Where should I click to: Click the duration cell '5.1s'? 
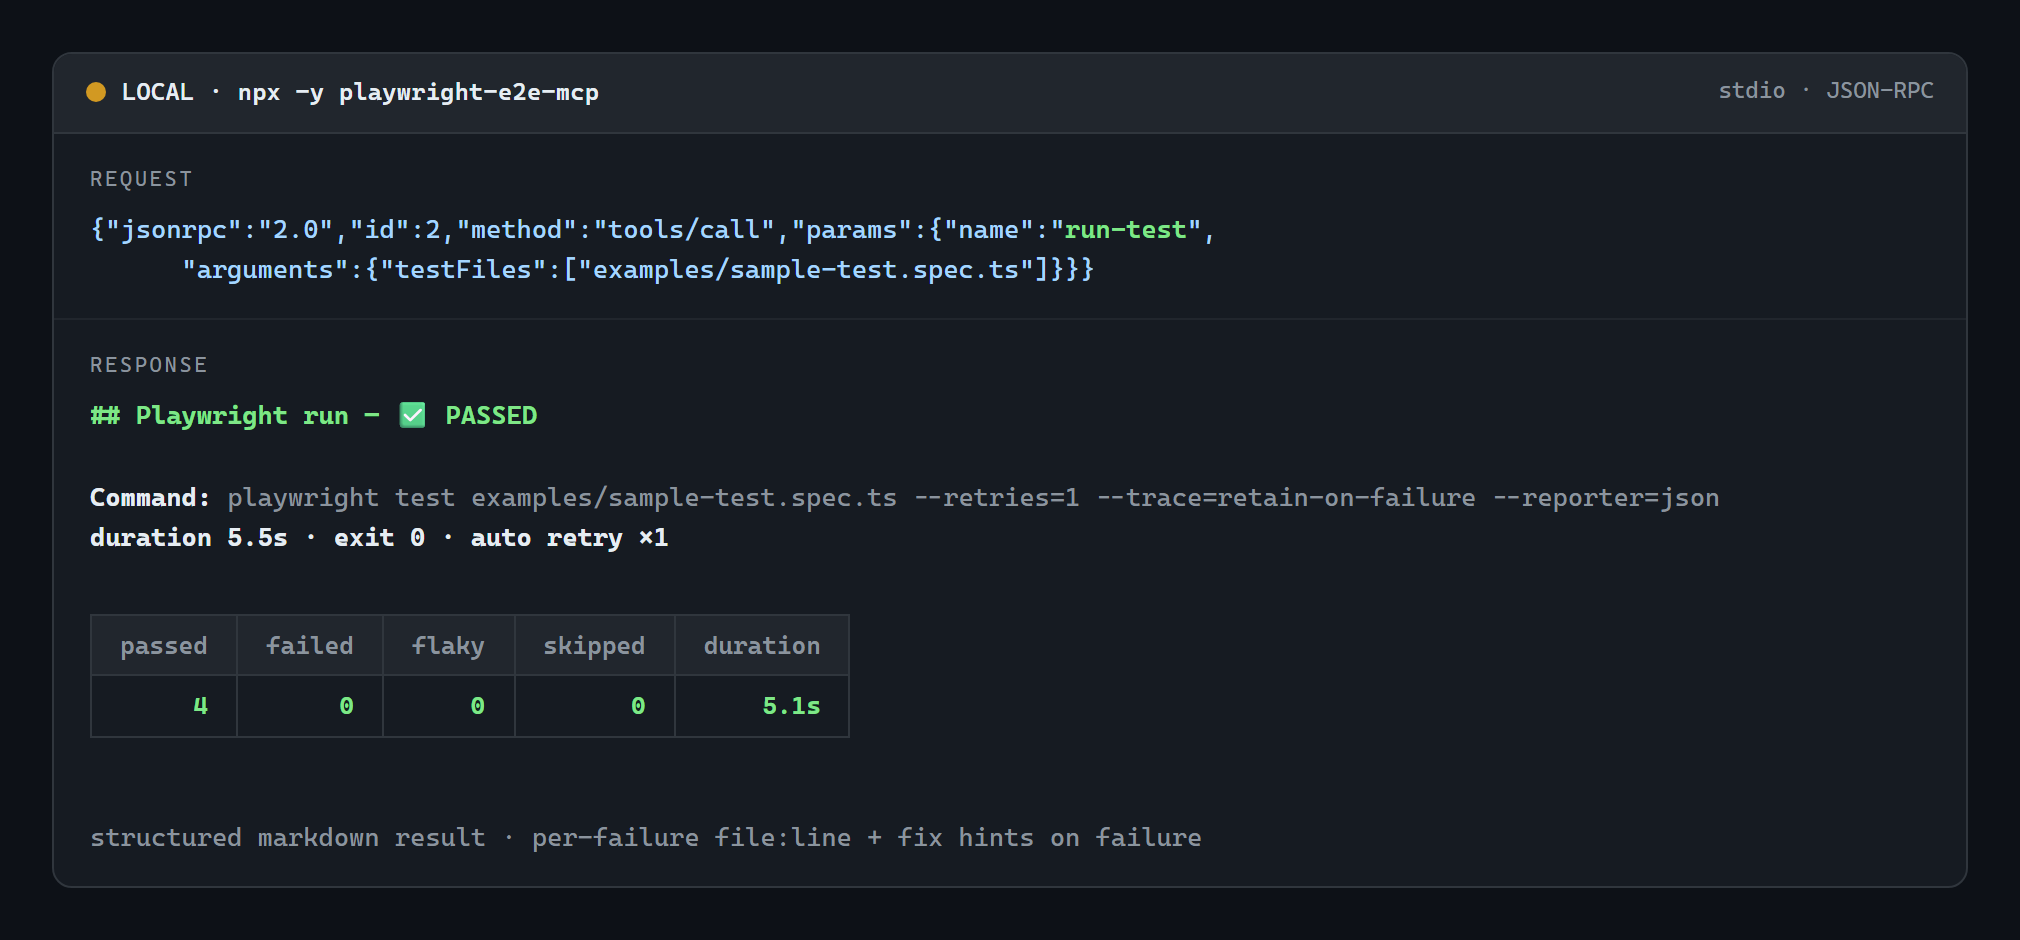pos(762,706)
